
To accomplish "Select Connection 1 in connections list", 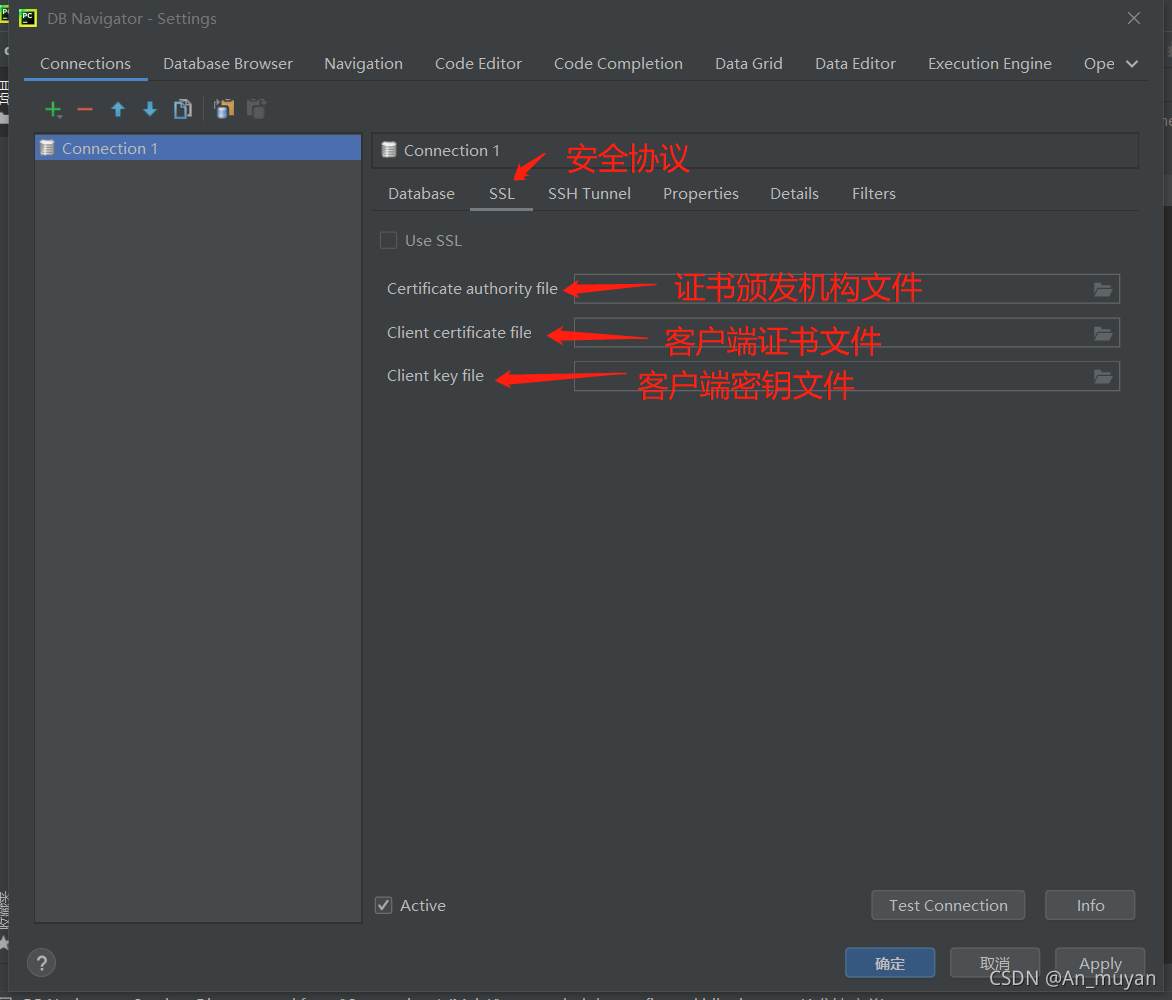I will point(198,148).
